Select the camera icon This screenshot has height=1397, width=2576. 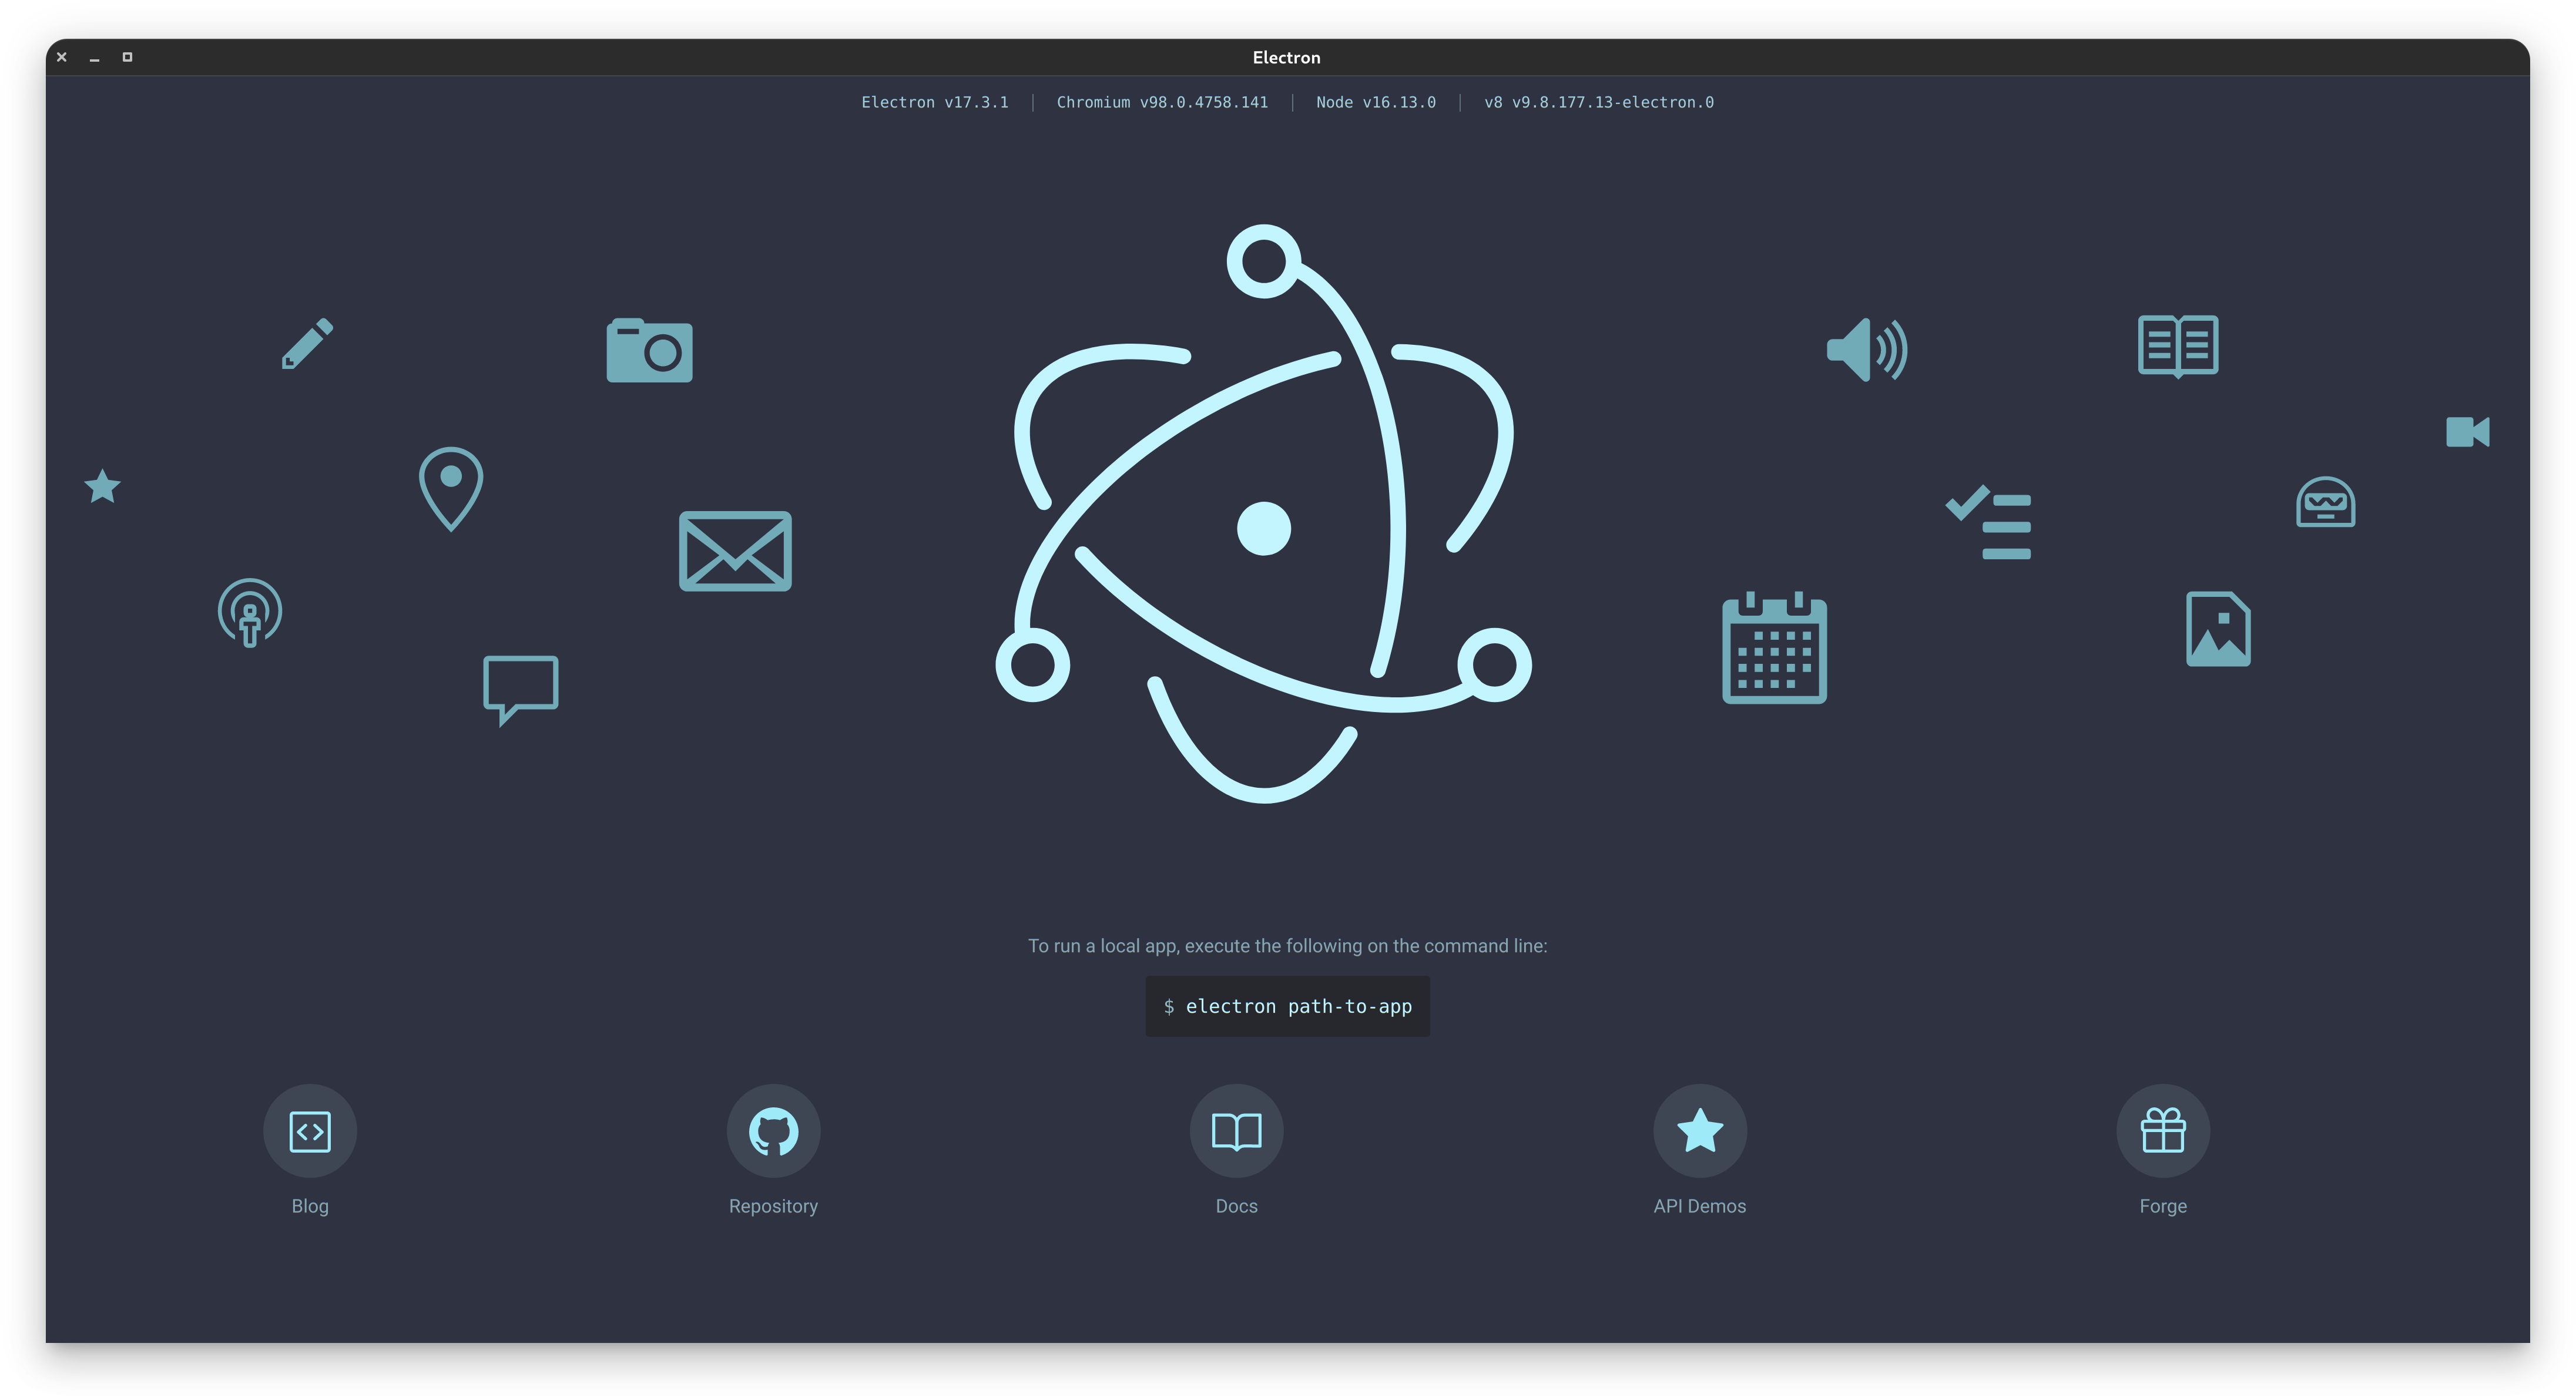[x=649, y=350]
